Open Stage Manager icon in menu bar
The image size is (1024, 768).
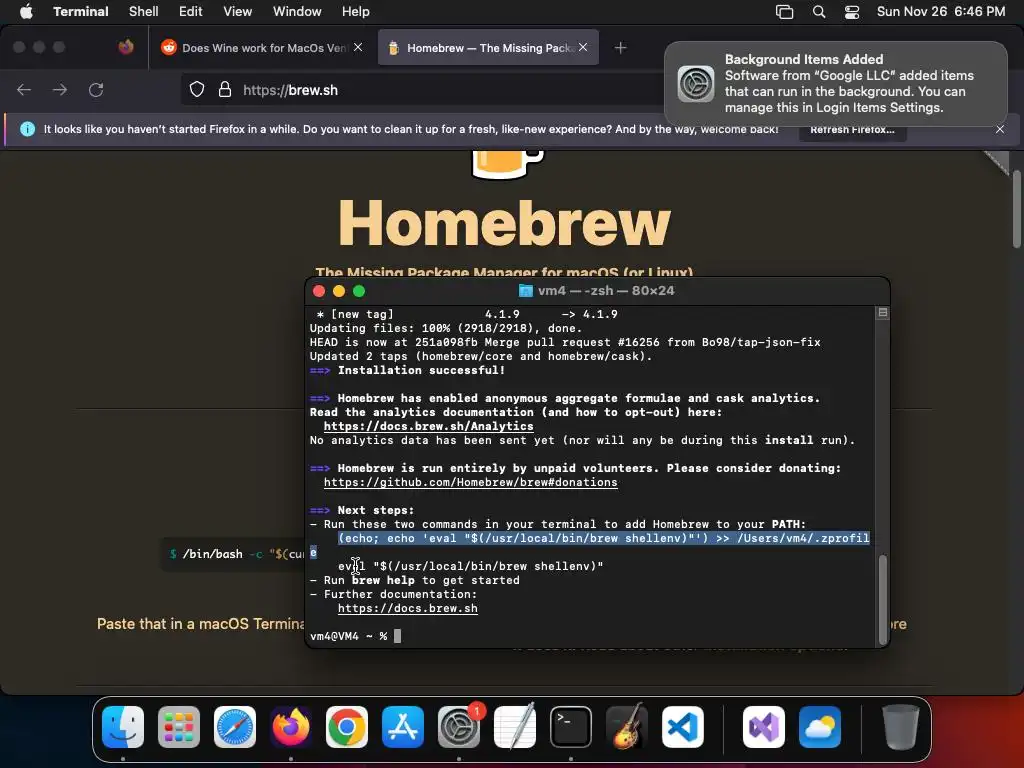click(x=784, y=12)
